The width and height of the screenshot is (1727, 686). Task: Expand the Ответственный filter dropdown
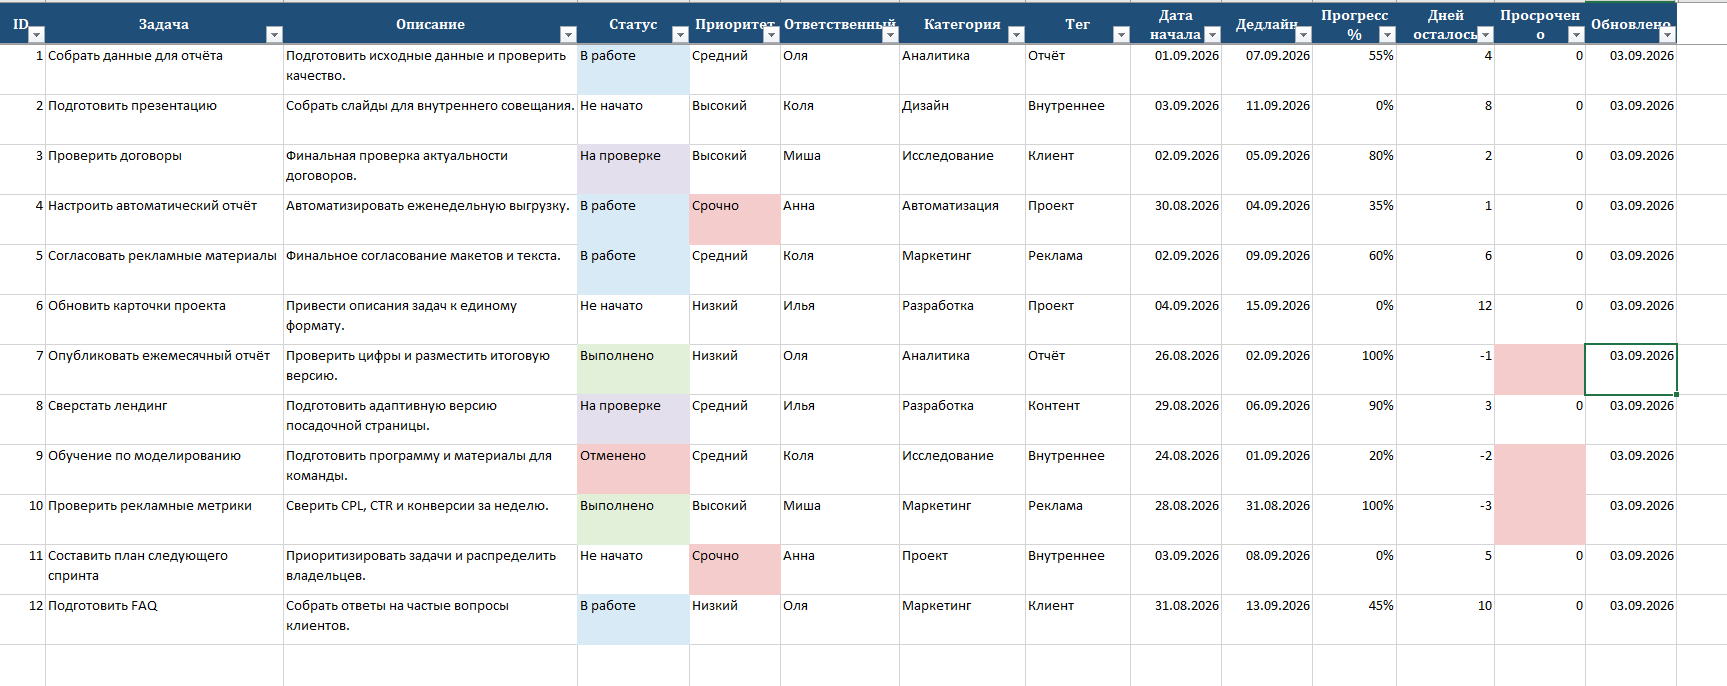(x=890, y=35)
